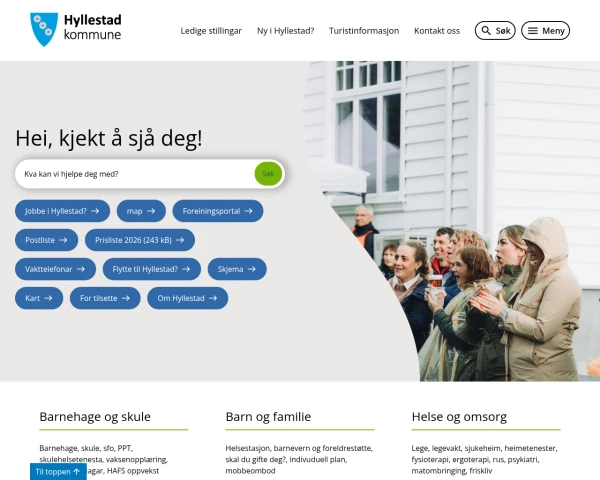
Task: Open the For tilsette shortcut
Action: coord(105,298)
